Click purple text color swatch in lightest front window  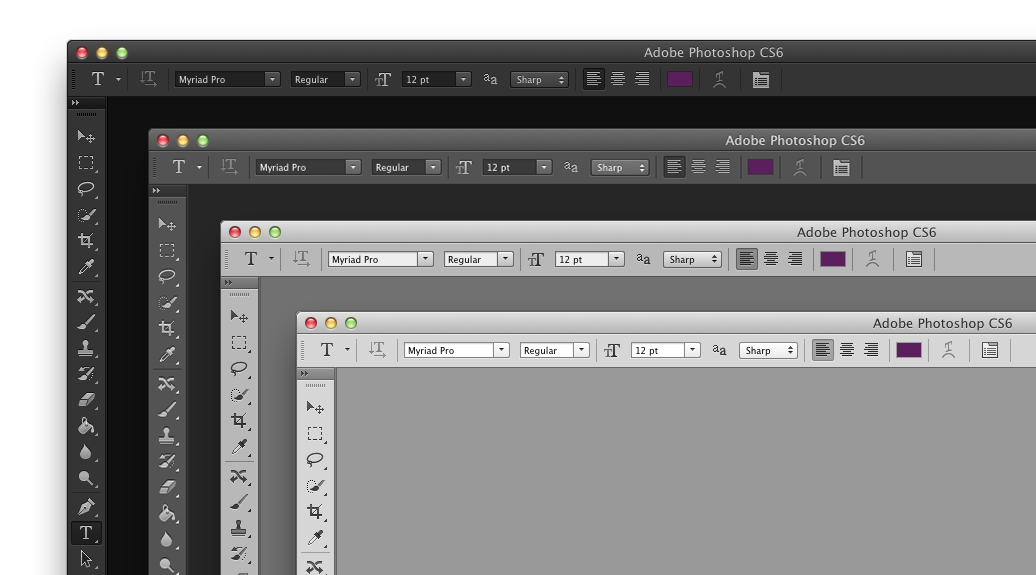tap(909, 350)
